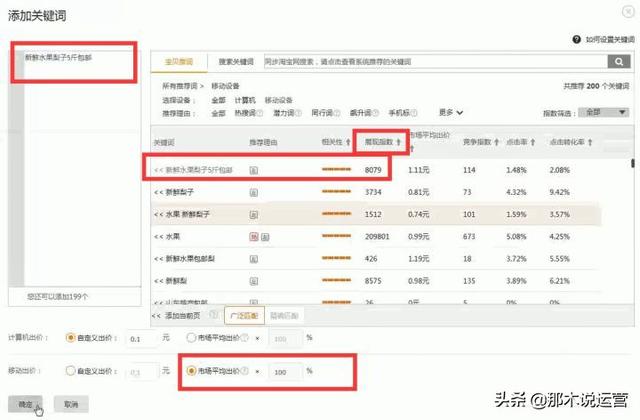
Task: Select 全部 in the 推荐理由 row
Action: 218,113
